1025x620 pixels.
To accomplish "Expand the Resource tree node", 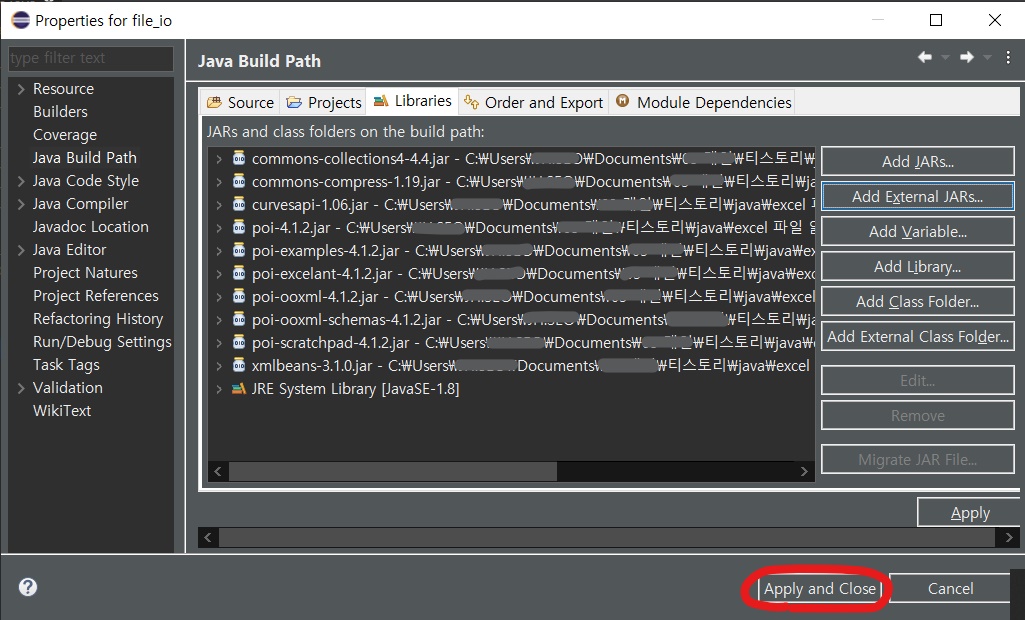I will pyautogui.click(x=21, y=89).
